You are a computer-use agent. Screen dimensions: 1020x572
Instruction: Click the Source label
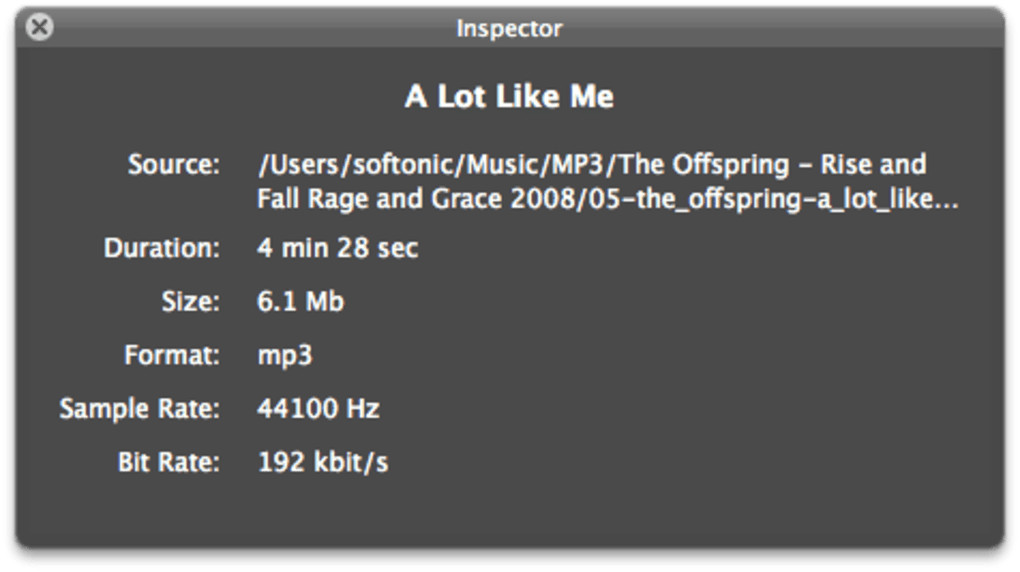click(174, 164)
